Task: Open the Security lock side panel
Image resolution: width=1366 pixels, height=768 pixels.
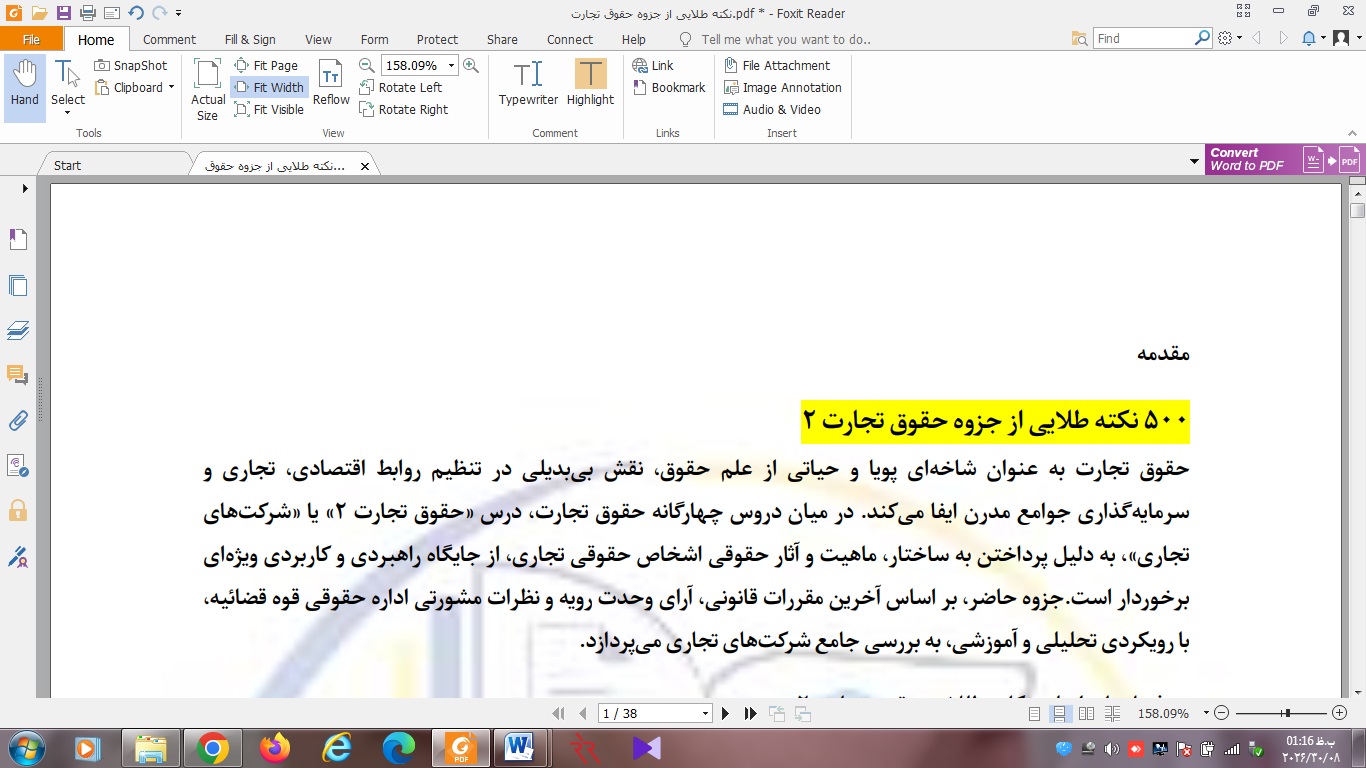Action: click(18, 511)
